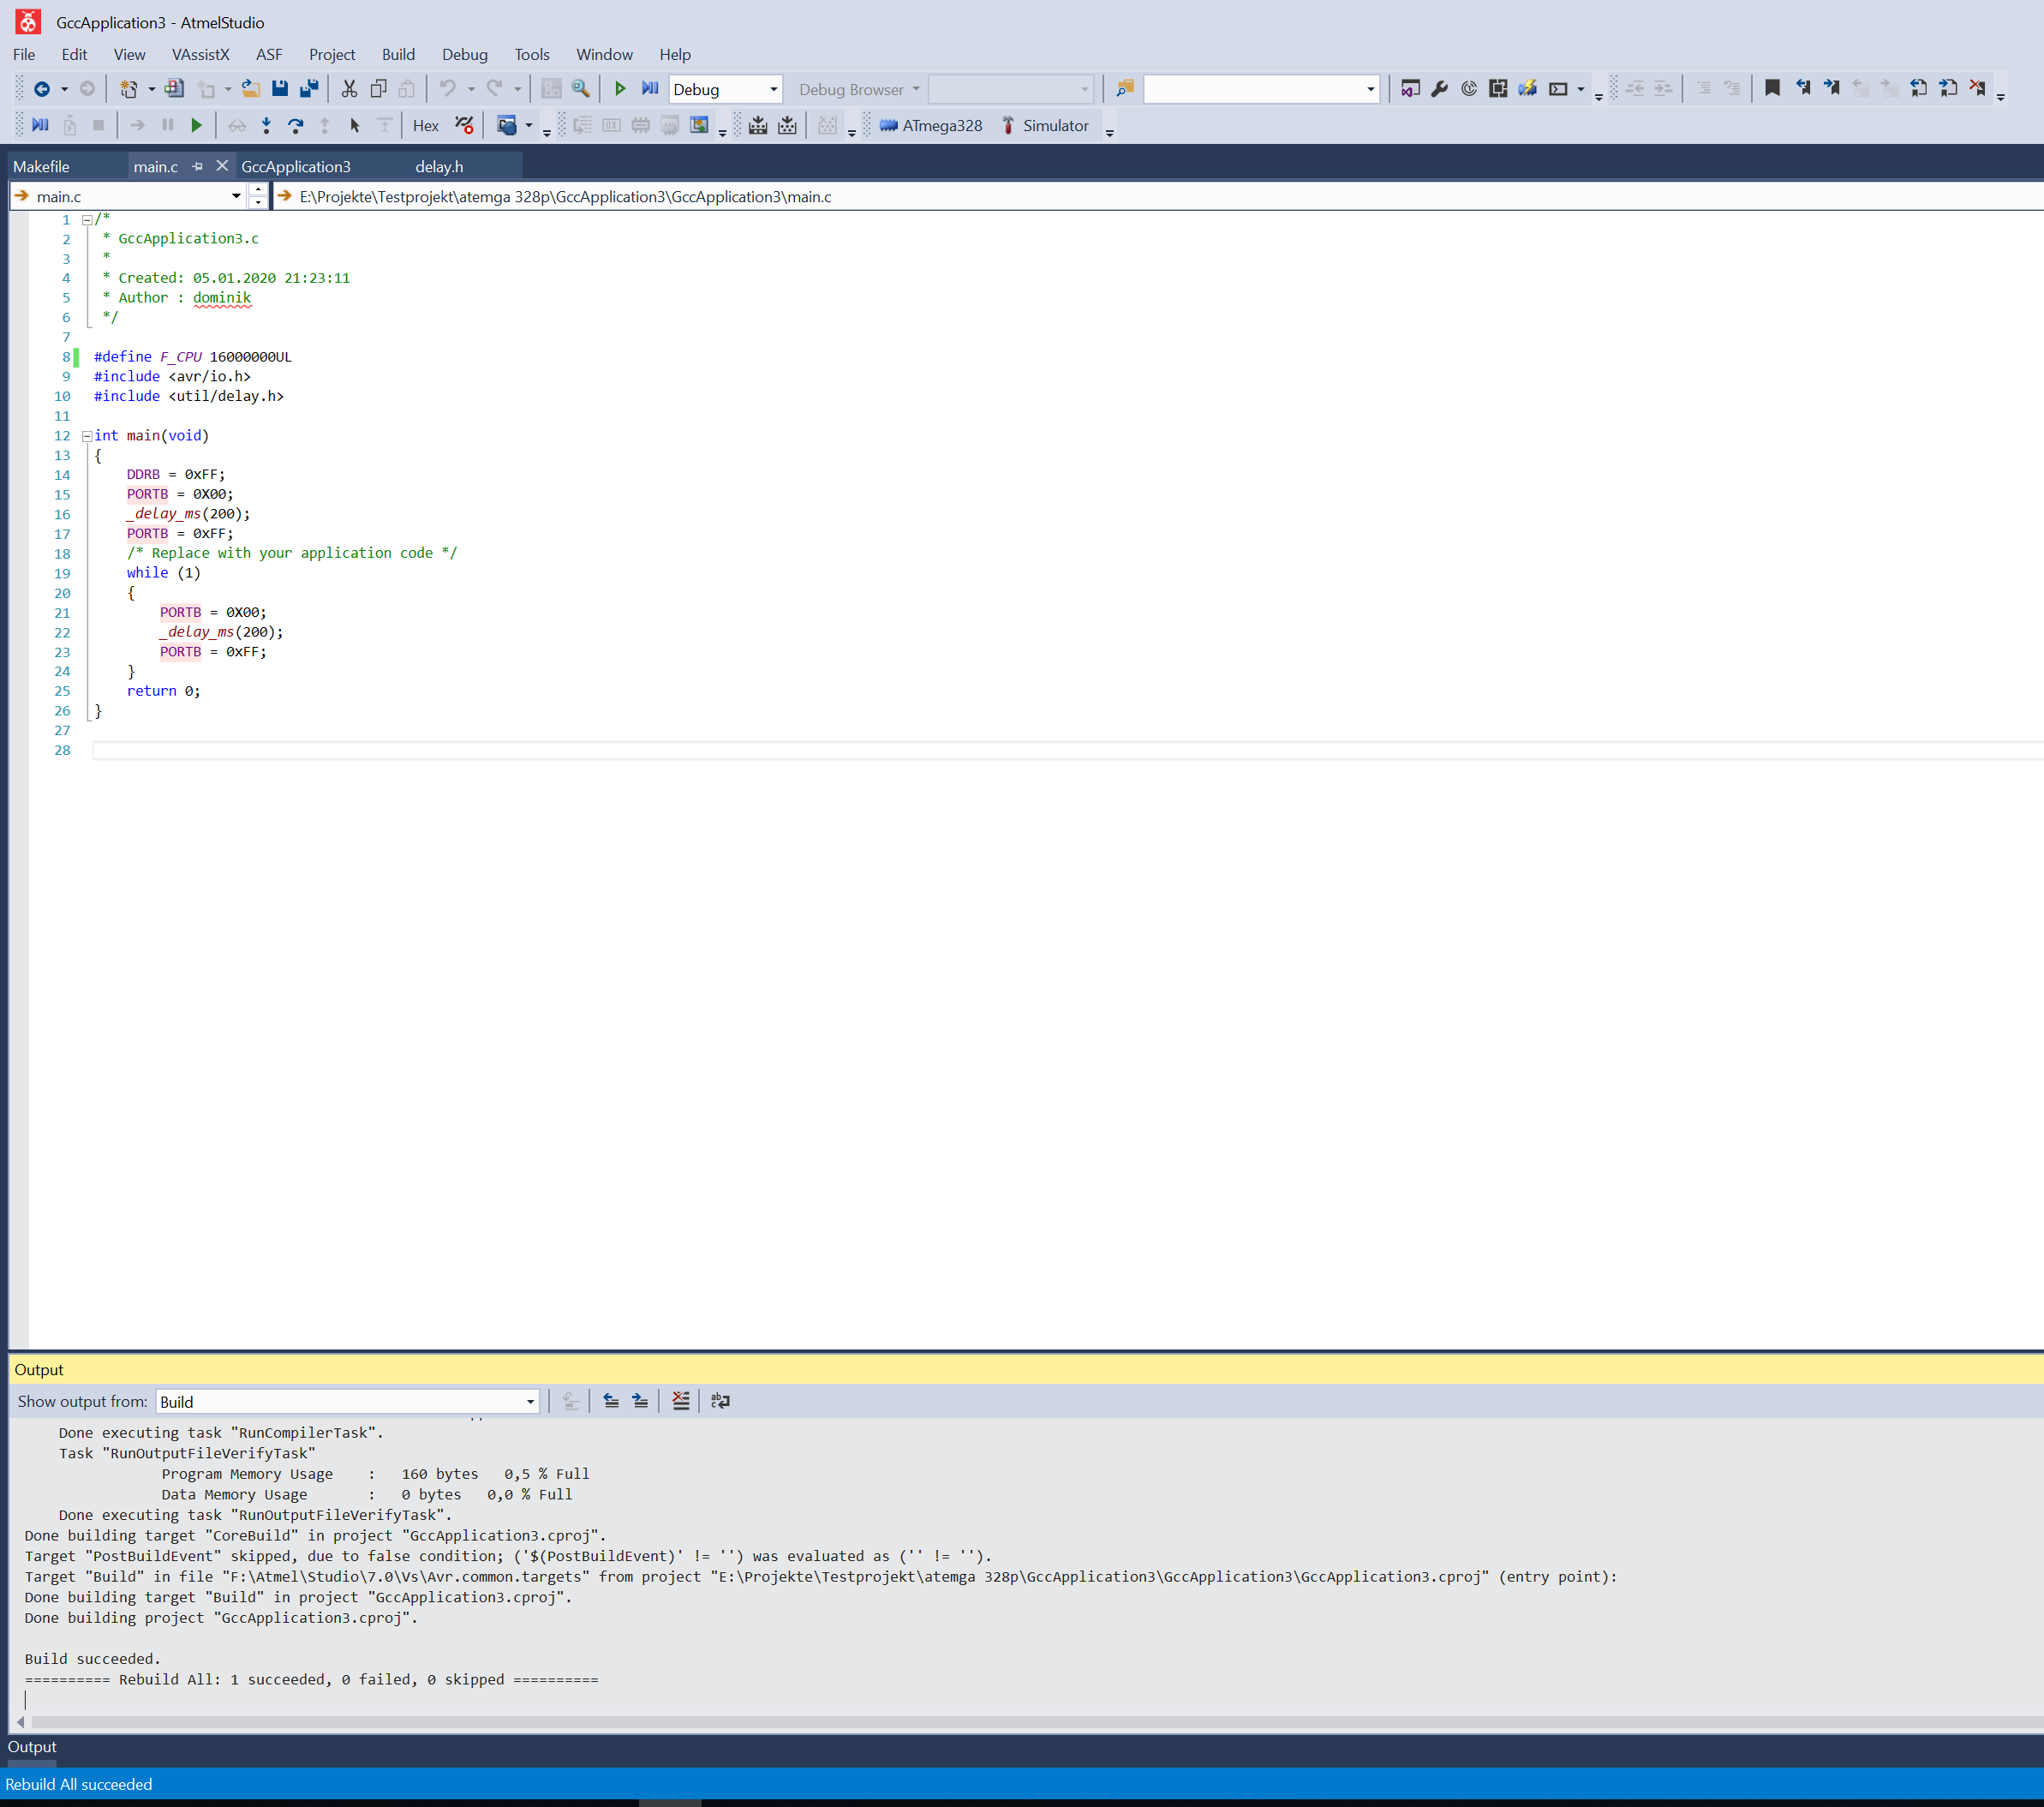The height and width of the screenshot is (1807, 2044).
Task: Collapse the main function at line 12
Action: pos(87,436)
